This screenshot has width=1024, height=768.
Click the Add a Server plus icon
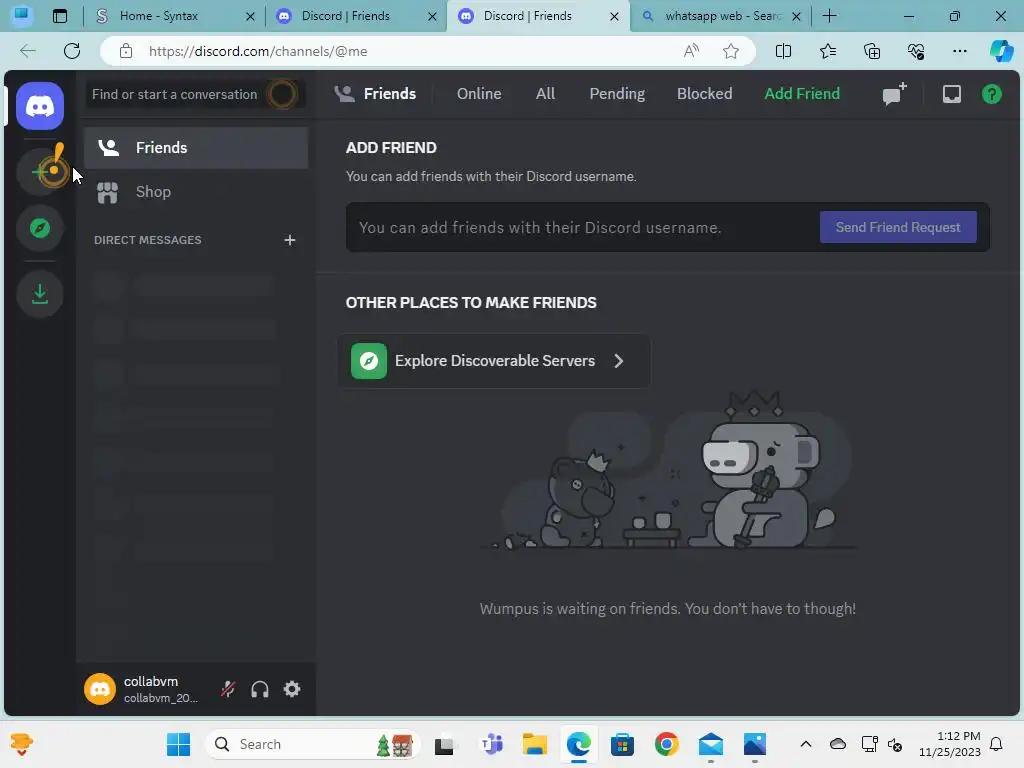pos(40,172)
